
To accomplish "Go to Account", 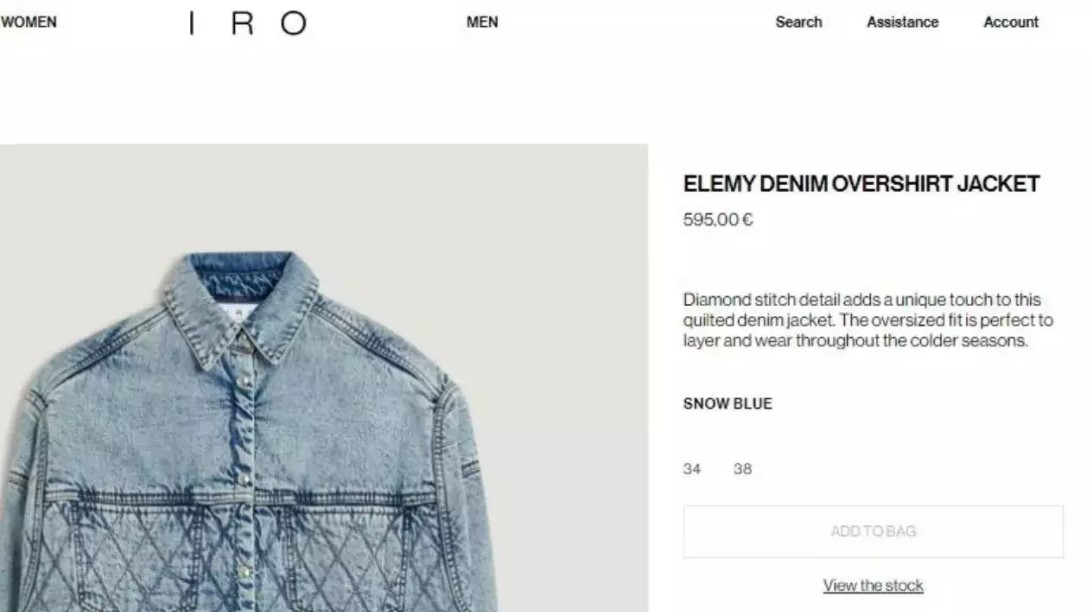I will click(x=1010, y=22).
